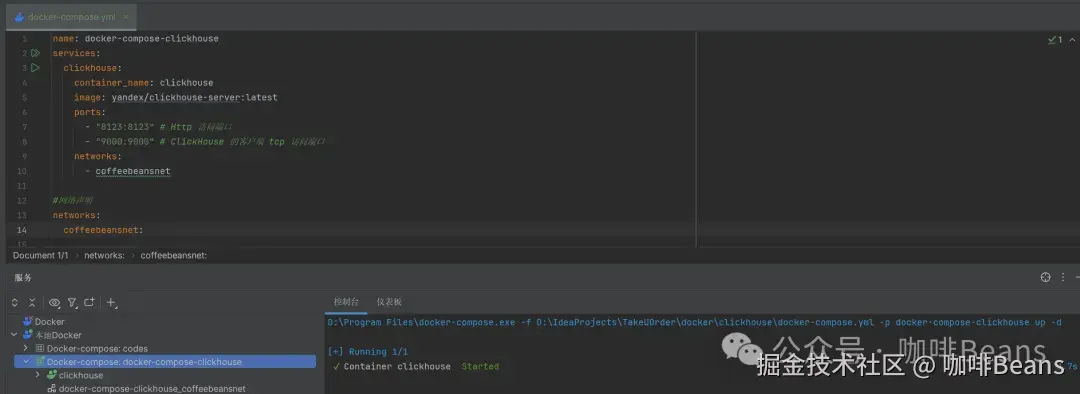
Task: Click the 服务 panel title
Action: [23, 278]
